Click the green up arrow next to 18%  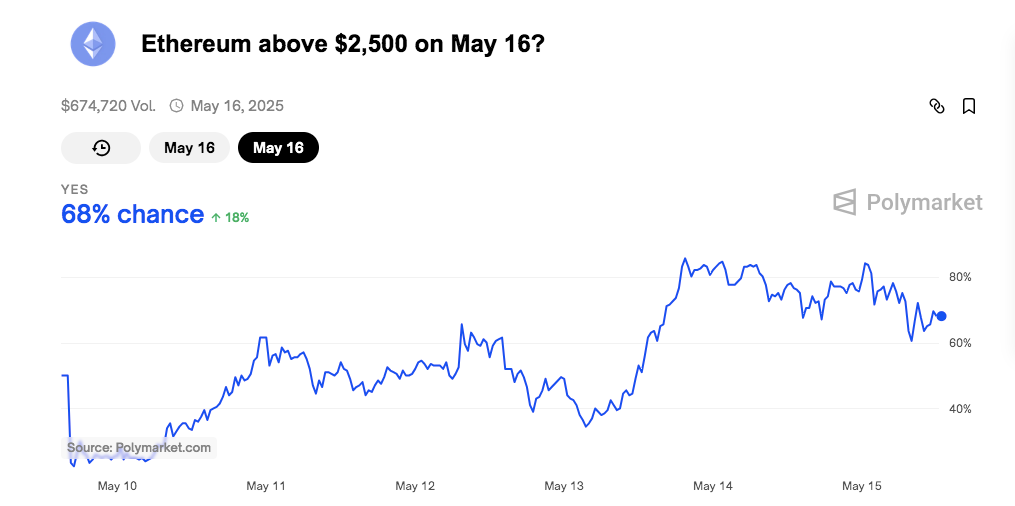coord(215,217)
